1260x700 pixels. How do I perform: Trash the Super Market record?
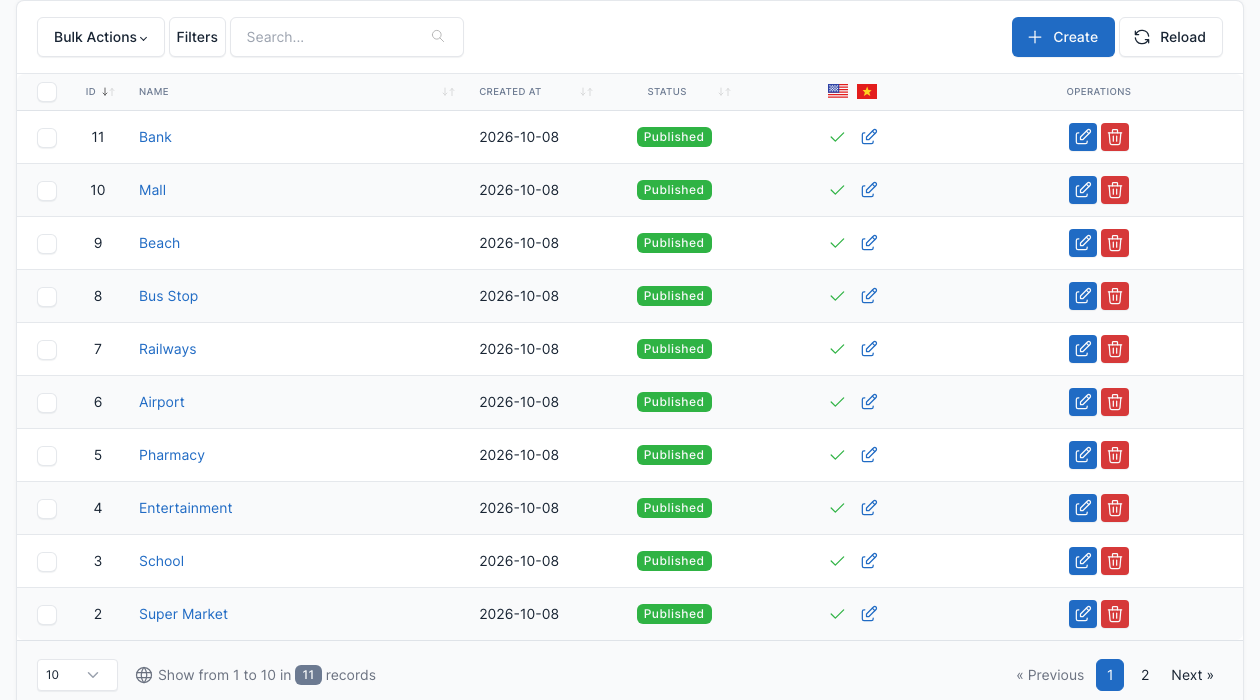click(1115, 614)
